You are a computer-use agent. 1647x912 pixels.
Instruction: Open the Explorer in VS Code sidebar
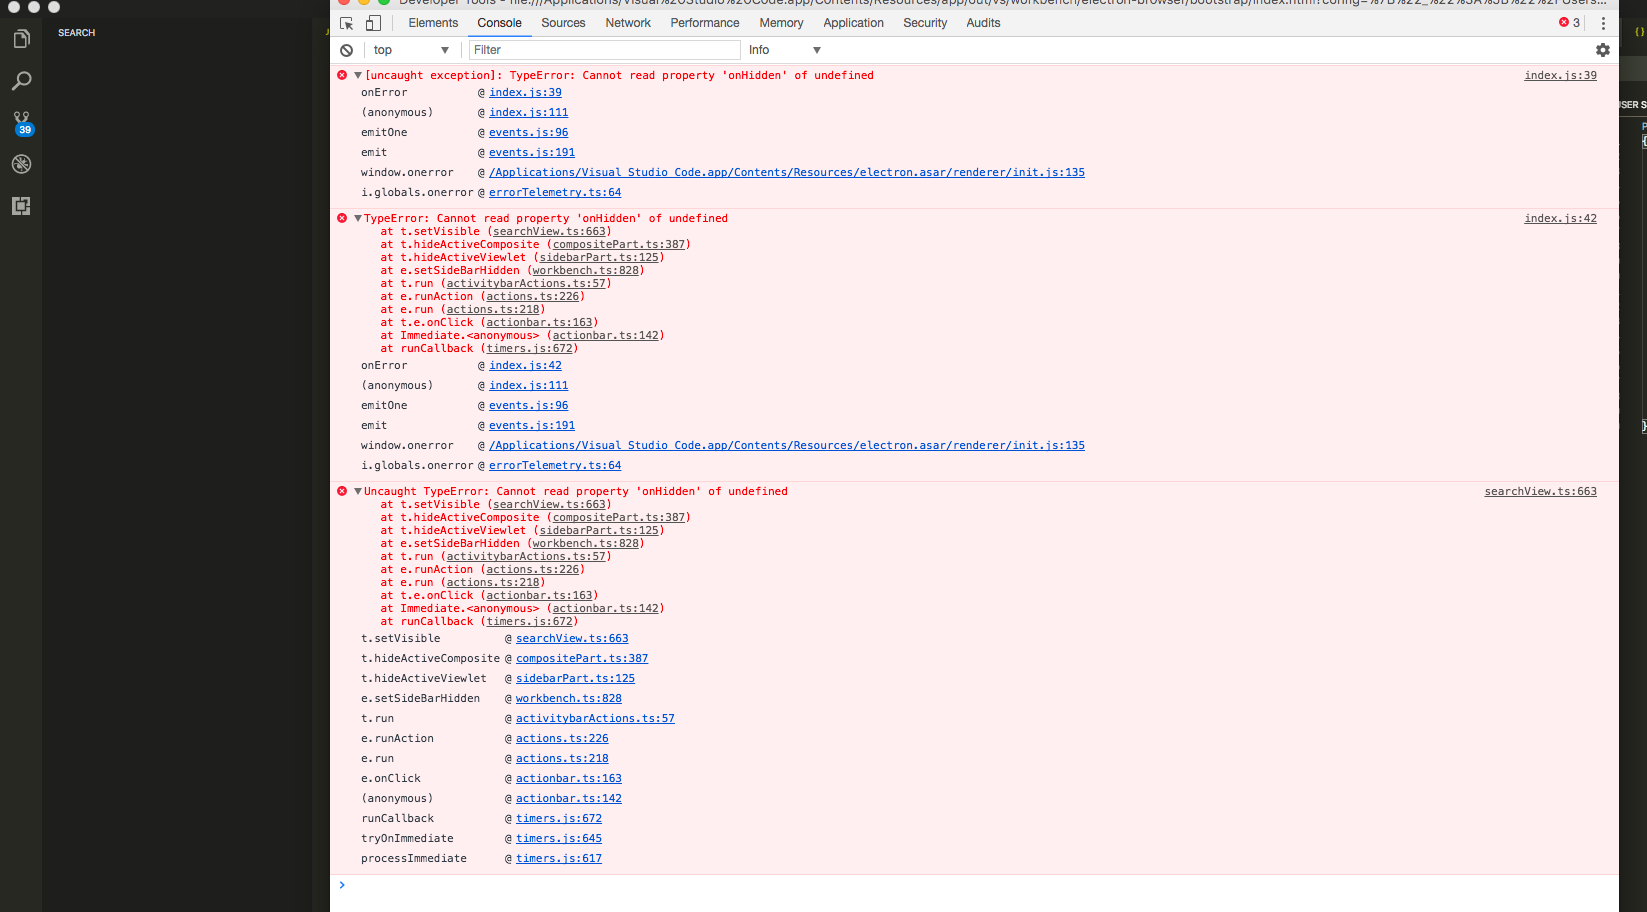pyautogui.click(x=21, y=38)
